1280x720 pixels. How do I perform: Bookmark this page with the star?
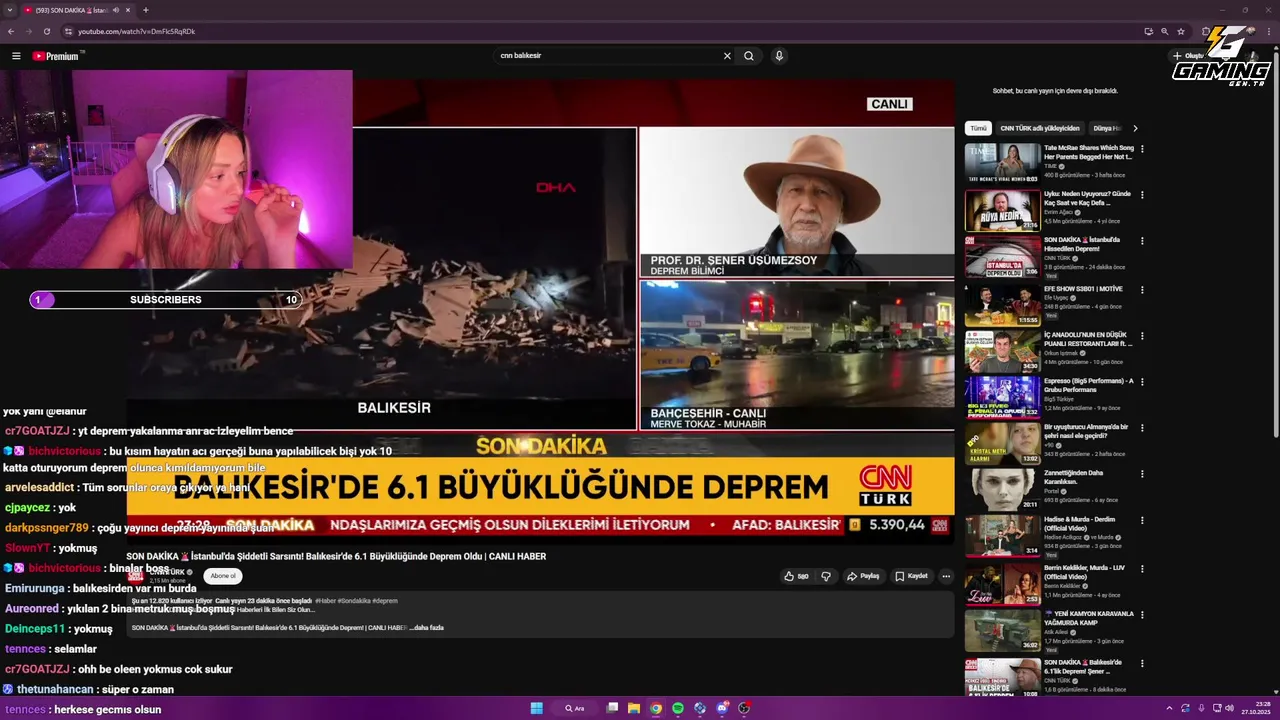pos(1181,31)
